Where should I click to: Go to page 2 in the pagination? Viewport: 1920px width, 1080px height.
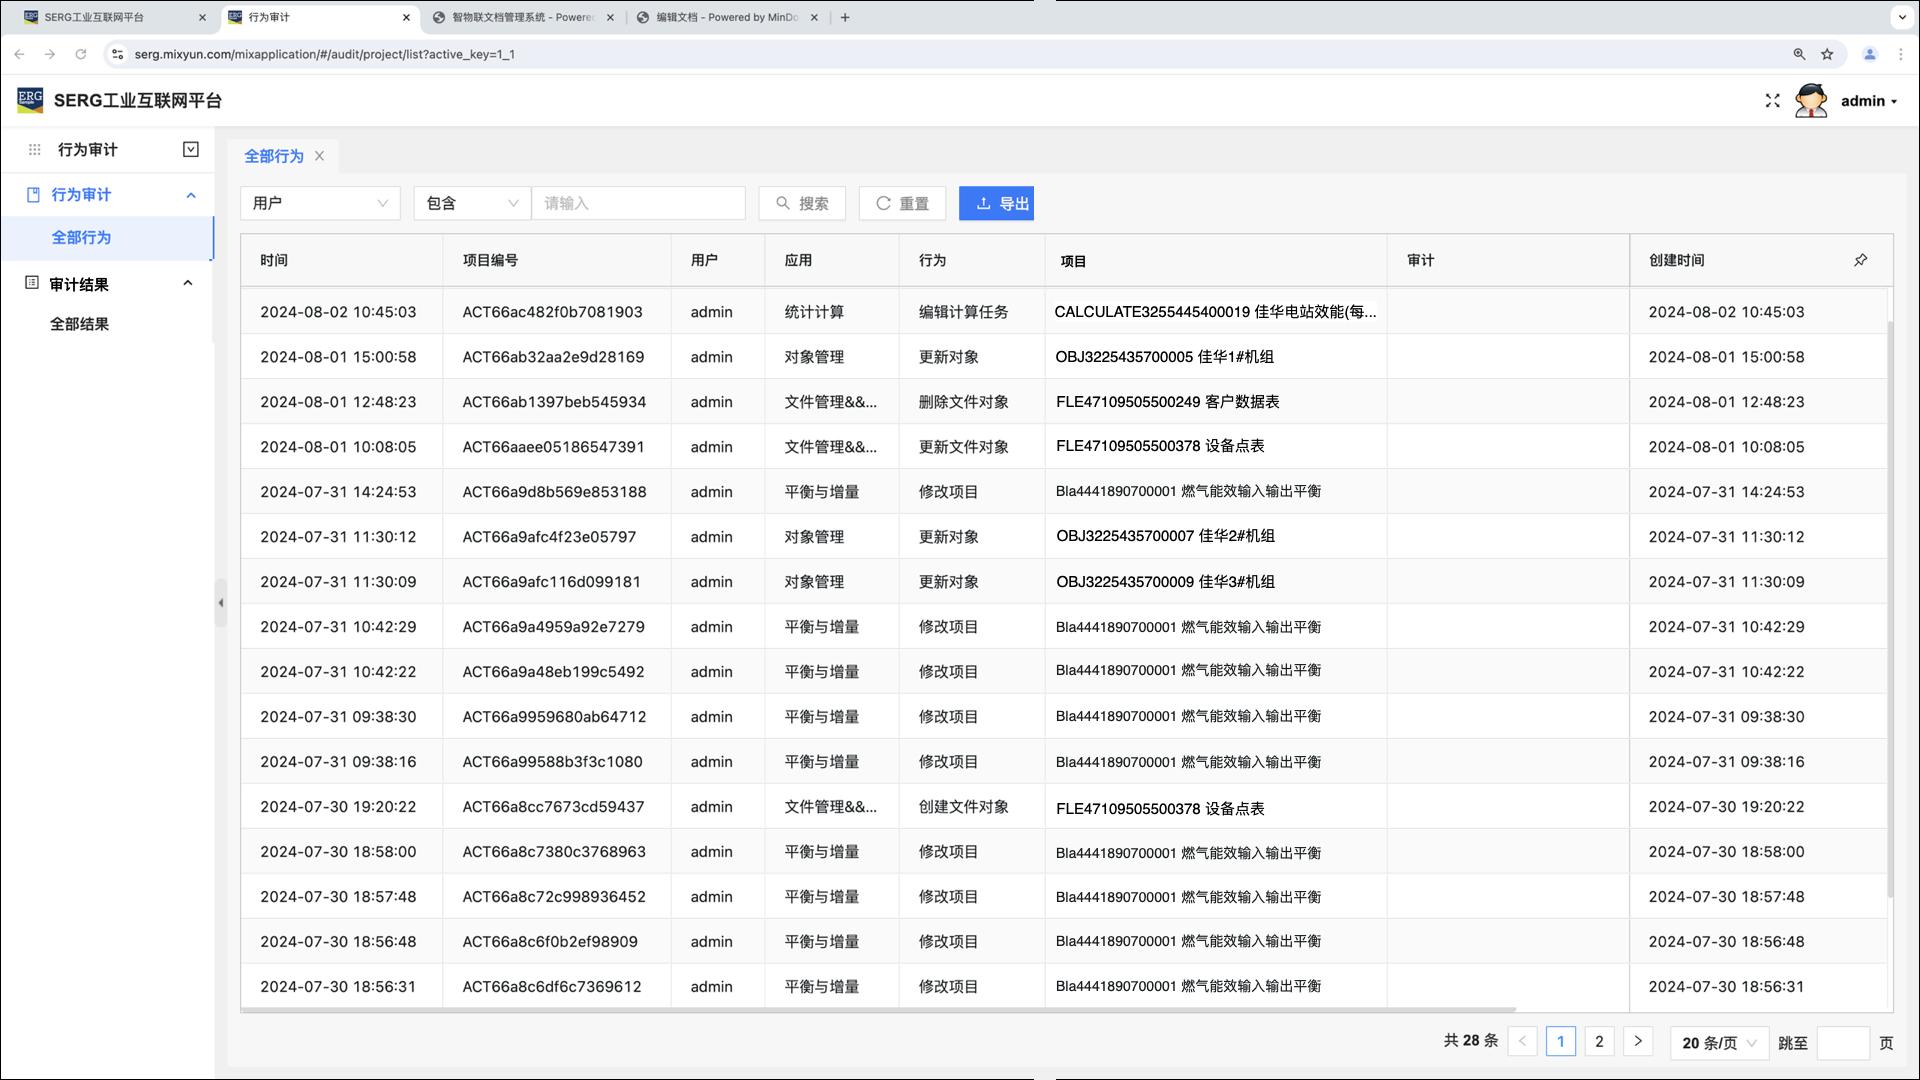[x=1599, y=1042]
